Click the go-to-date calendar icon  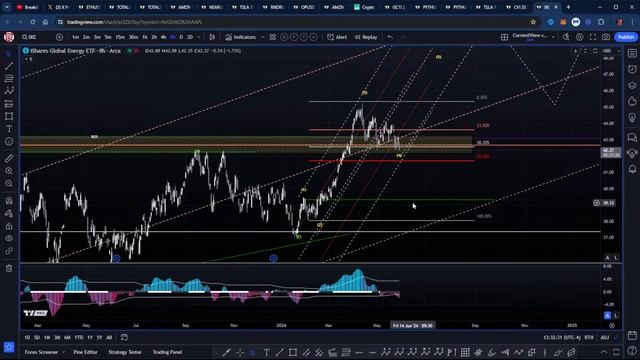[x=124, y=338]
